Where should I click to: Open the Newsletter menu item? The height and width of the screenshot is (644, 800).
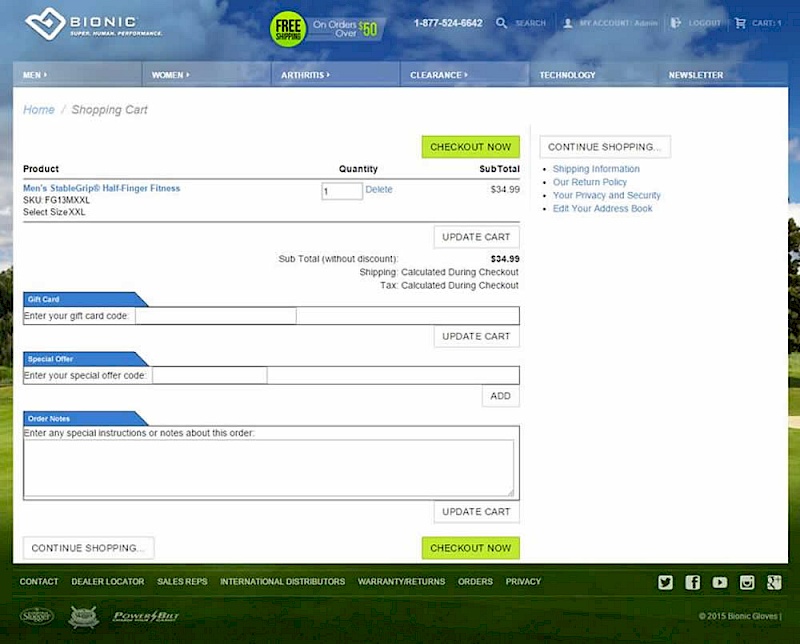[x=696, y=75]
